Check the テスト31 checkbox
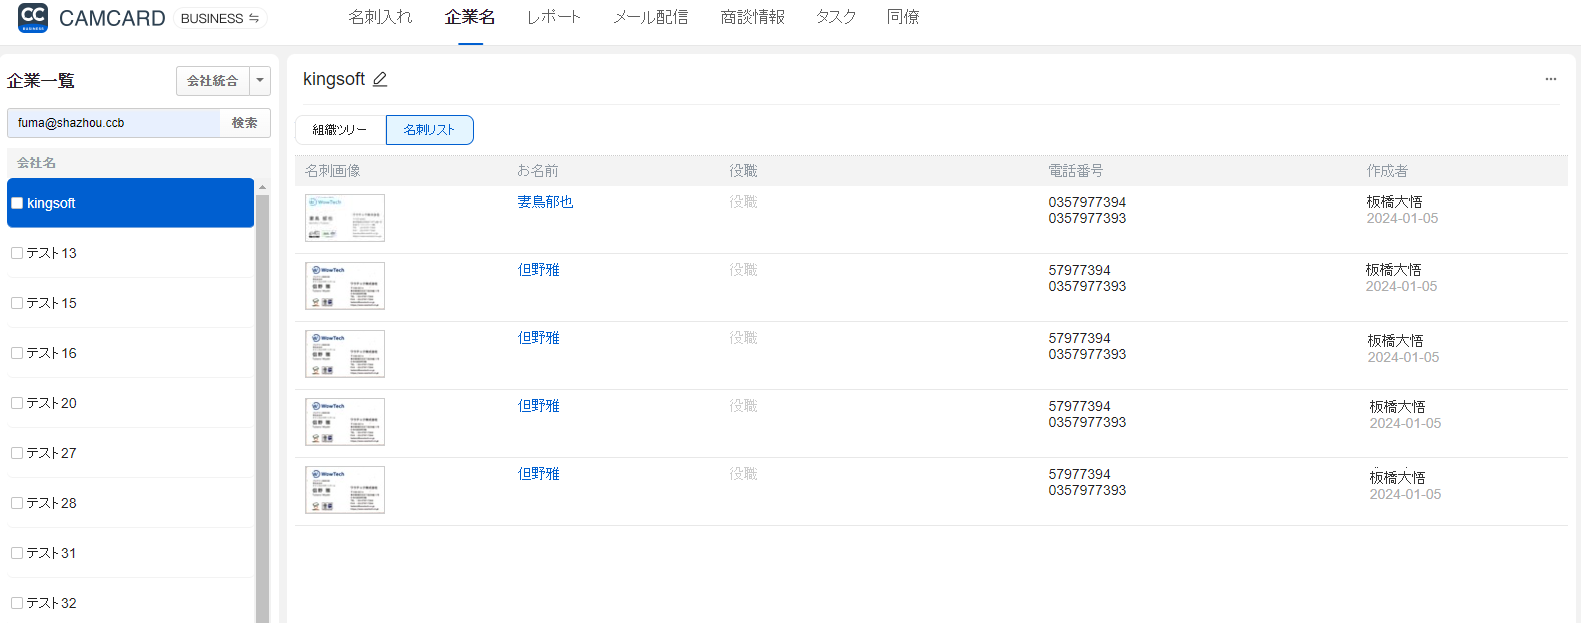The width and height of the screenshot is (1581, 623). 17,553
